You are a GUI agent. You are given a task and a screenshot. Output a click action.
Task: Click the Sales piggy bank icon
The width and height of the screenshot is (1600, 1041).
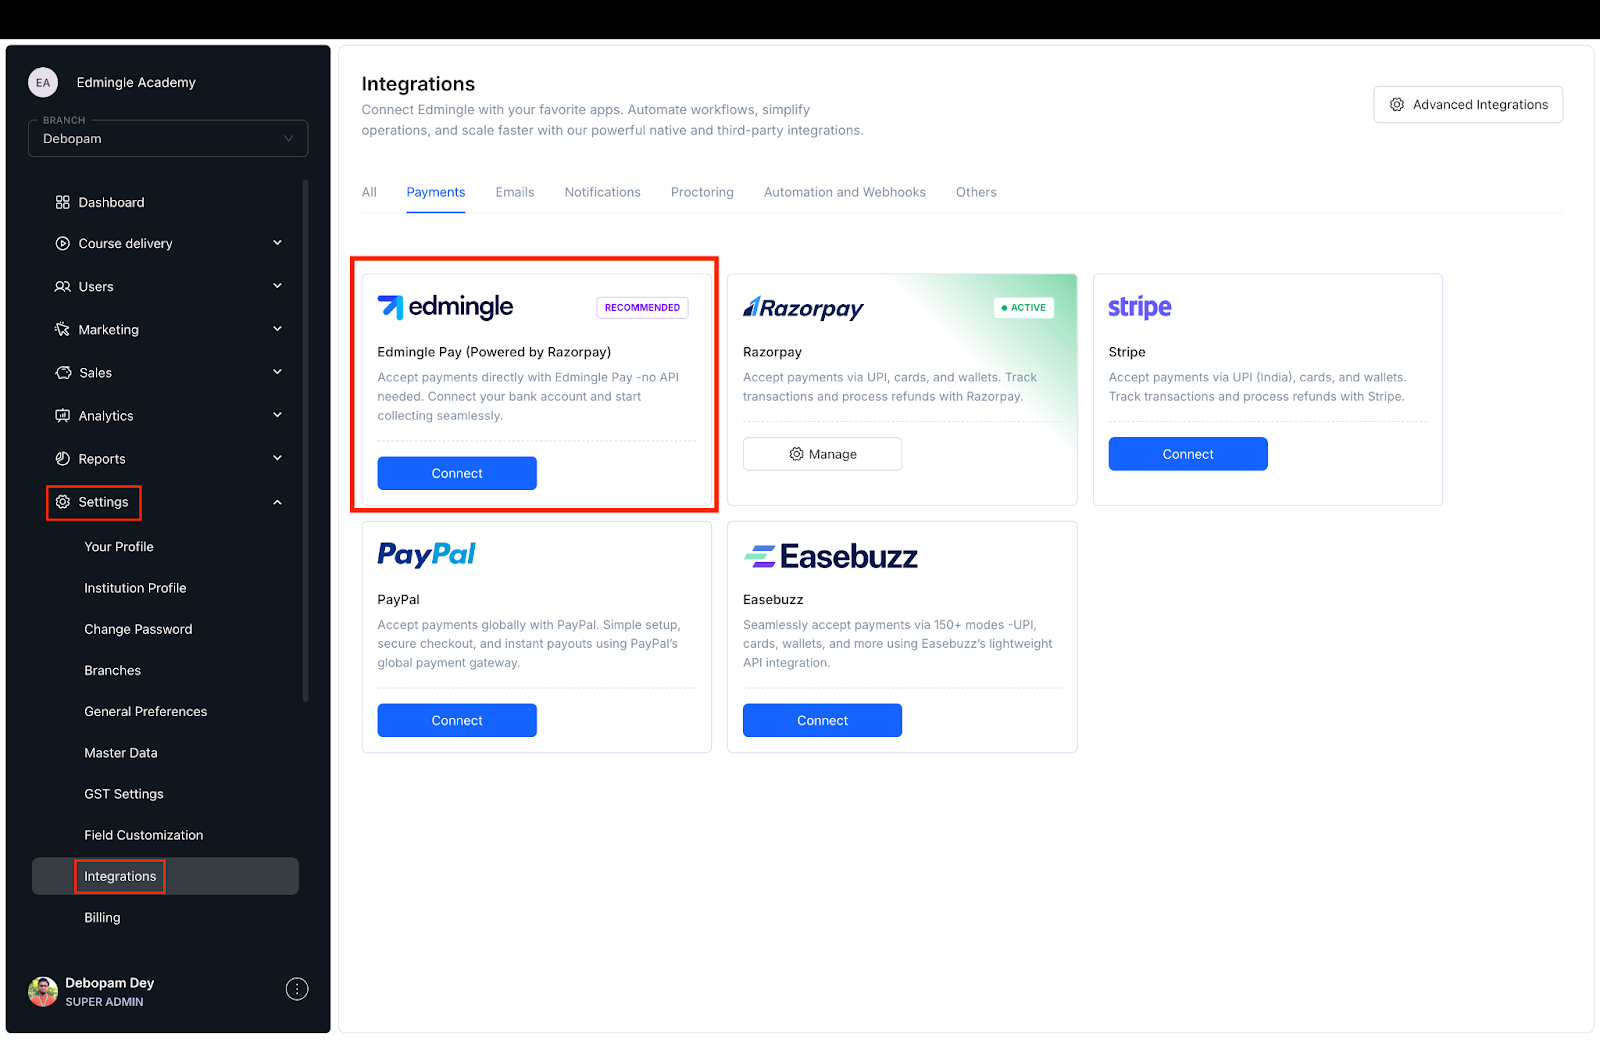click(63, 372)
